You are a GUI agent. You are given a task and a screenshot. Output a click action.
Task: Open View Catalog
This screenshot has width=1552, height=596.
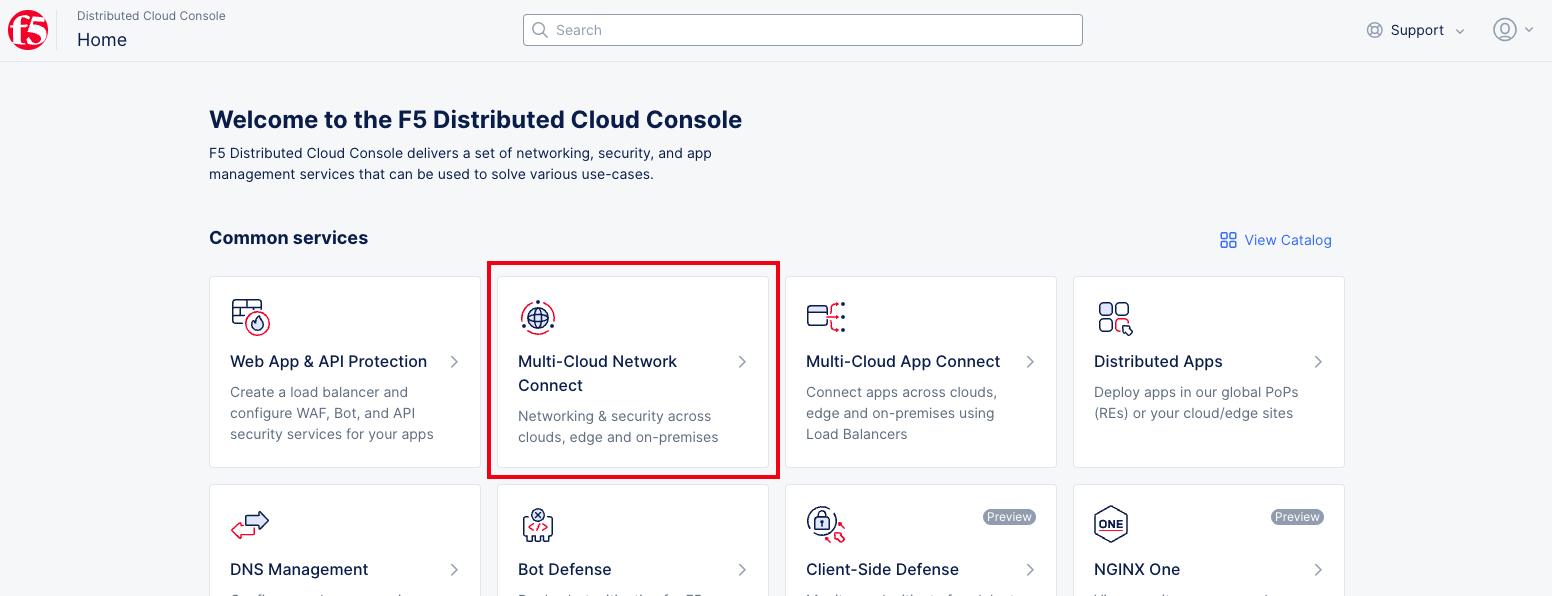[1288, 240]
